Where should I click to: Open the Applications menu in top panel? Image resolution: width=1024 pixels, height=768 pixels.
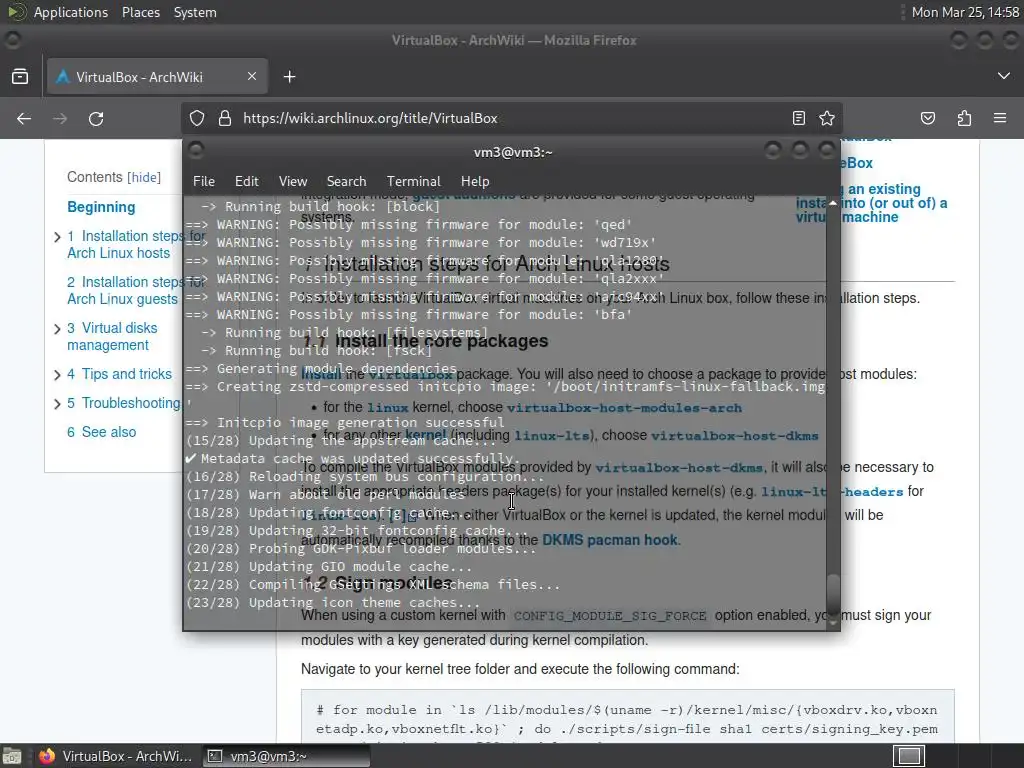(x=71, y=12)
